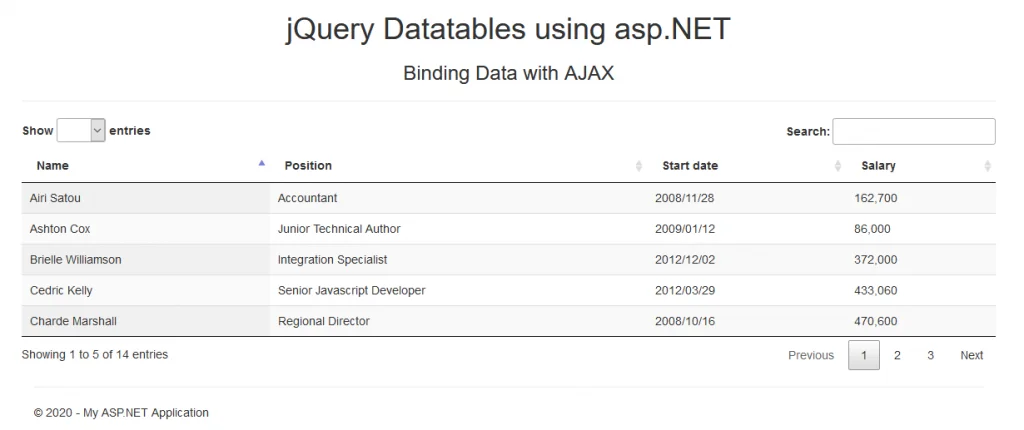Click the Position column sort icon

point(639,166)
